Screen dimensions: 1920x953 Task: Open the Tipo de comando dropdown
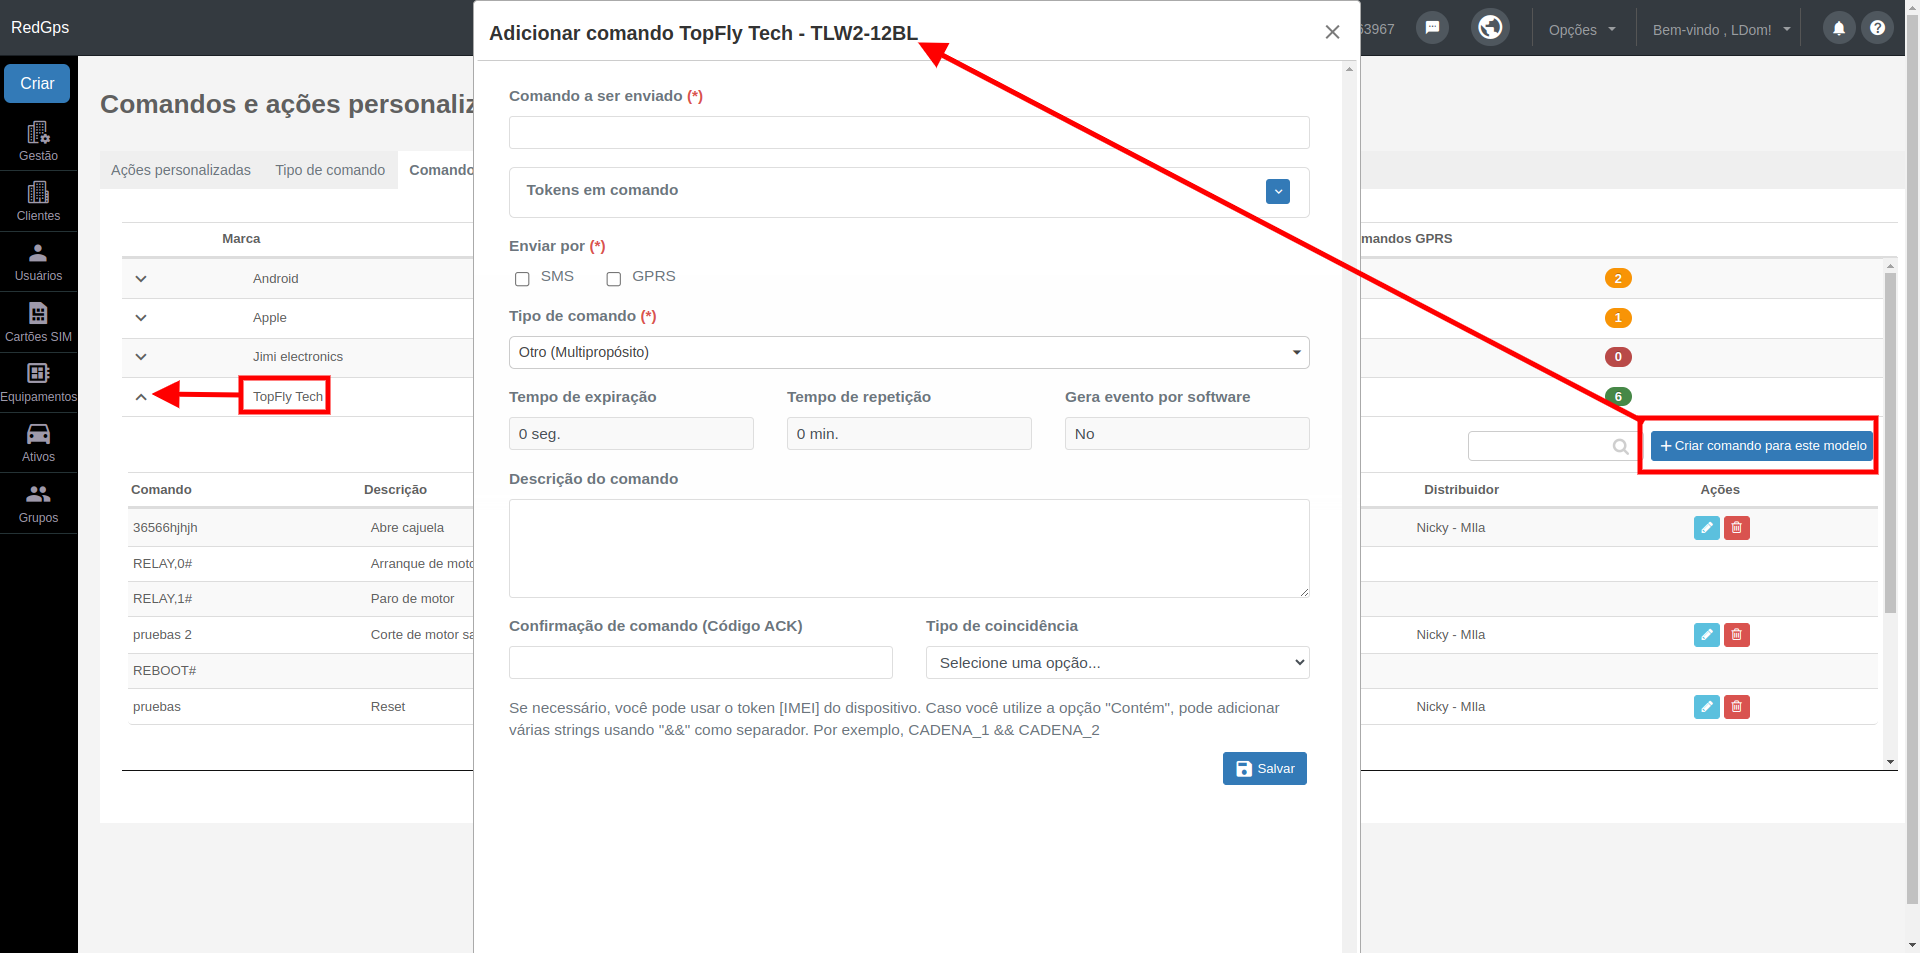(x=909, y=352)
